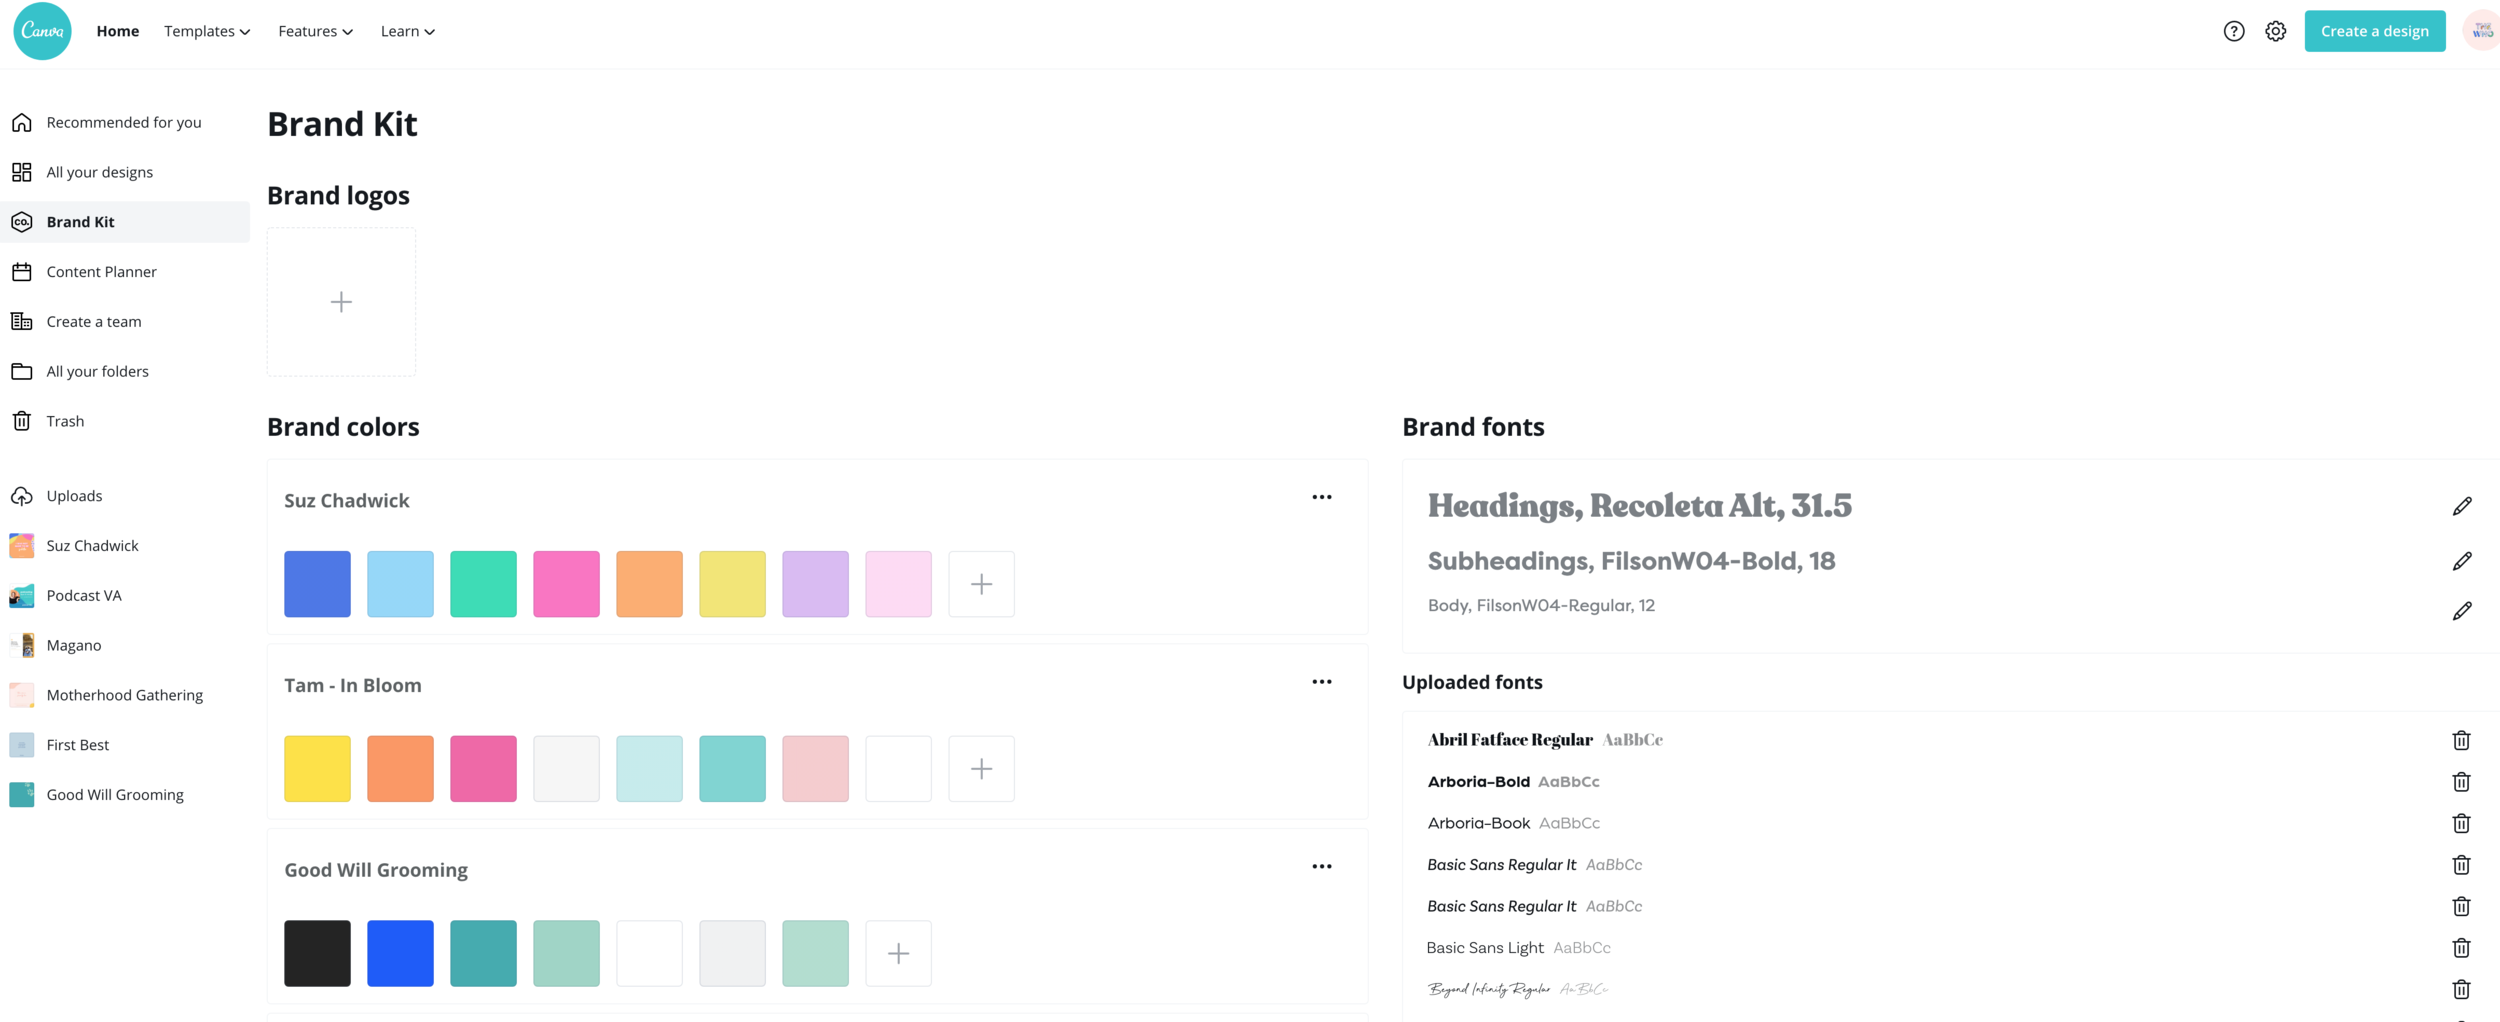Open All your folders
The width and height of the screenshot is (2500, 1022).
pyautogui.click(x=124, y=371)
